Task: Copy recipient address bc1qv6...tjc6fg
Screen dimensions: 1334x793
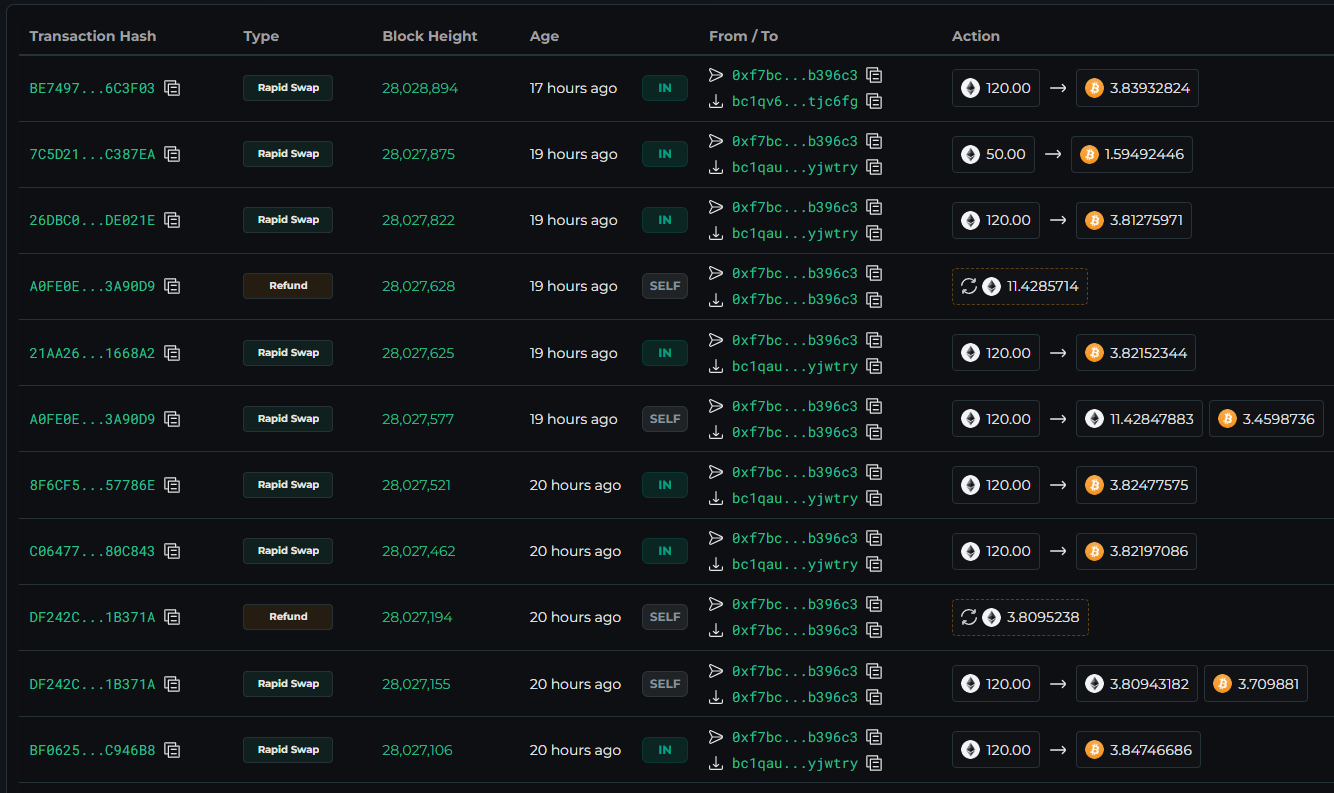Action: [x=874, y=101]
